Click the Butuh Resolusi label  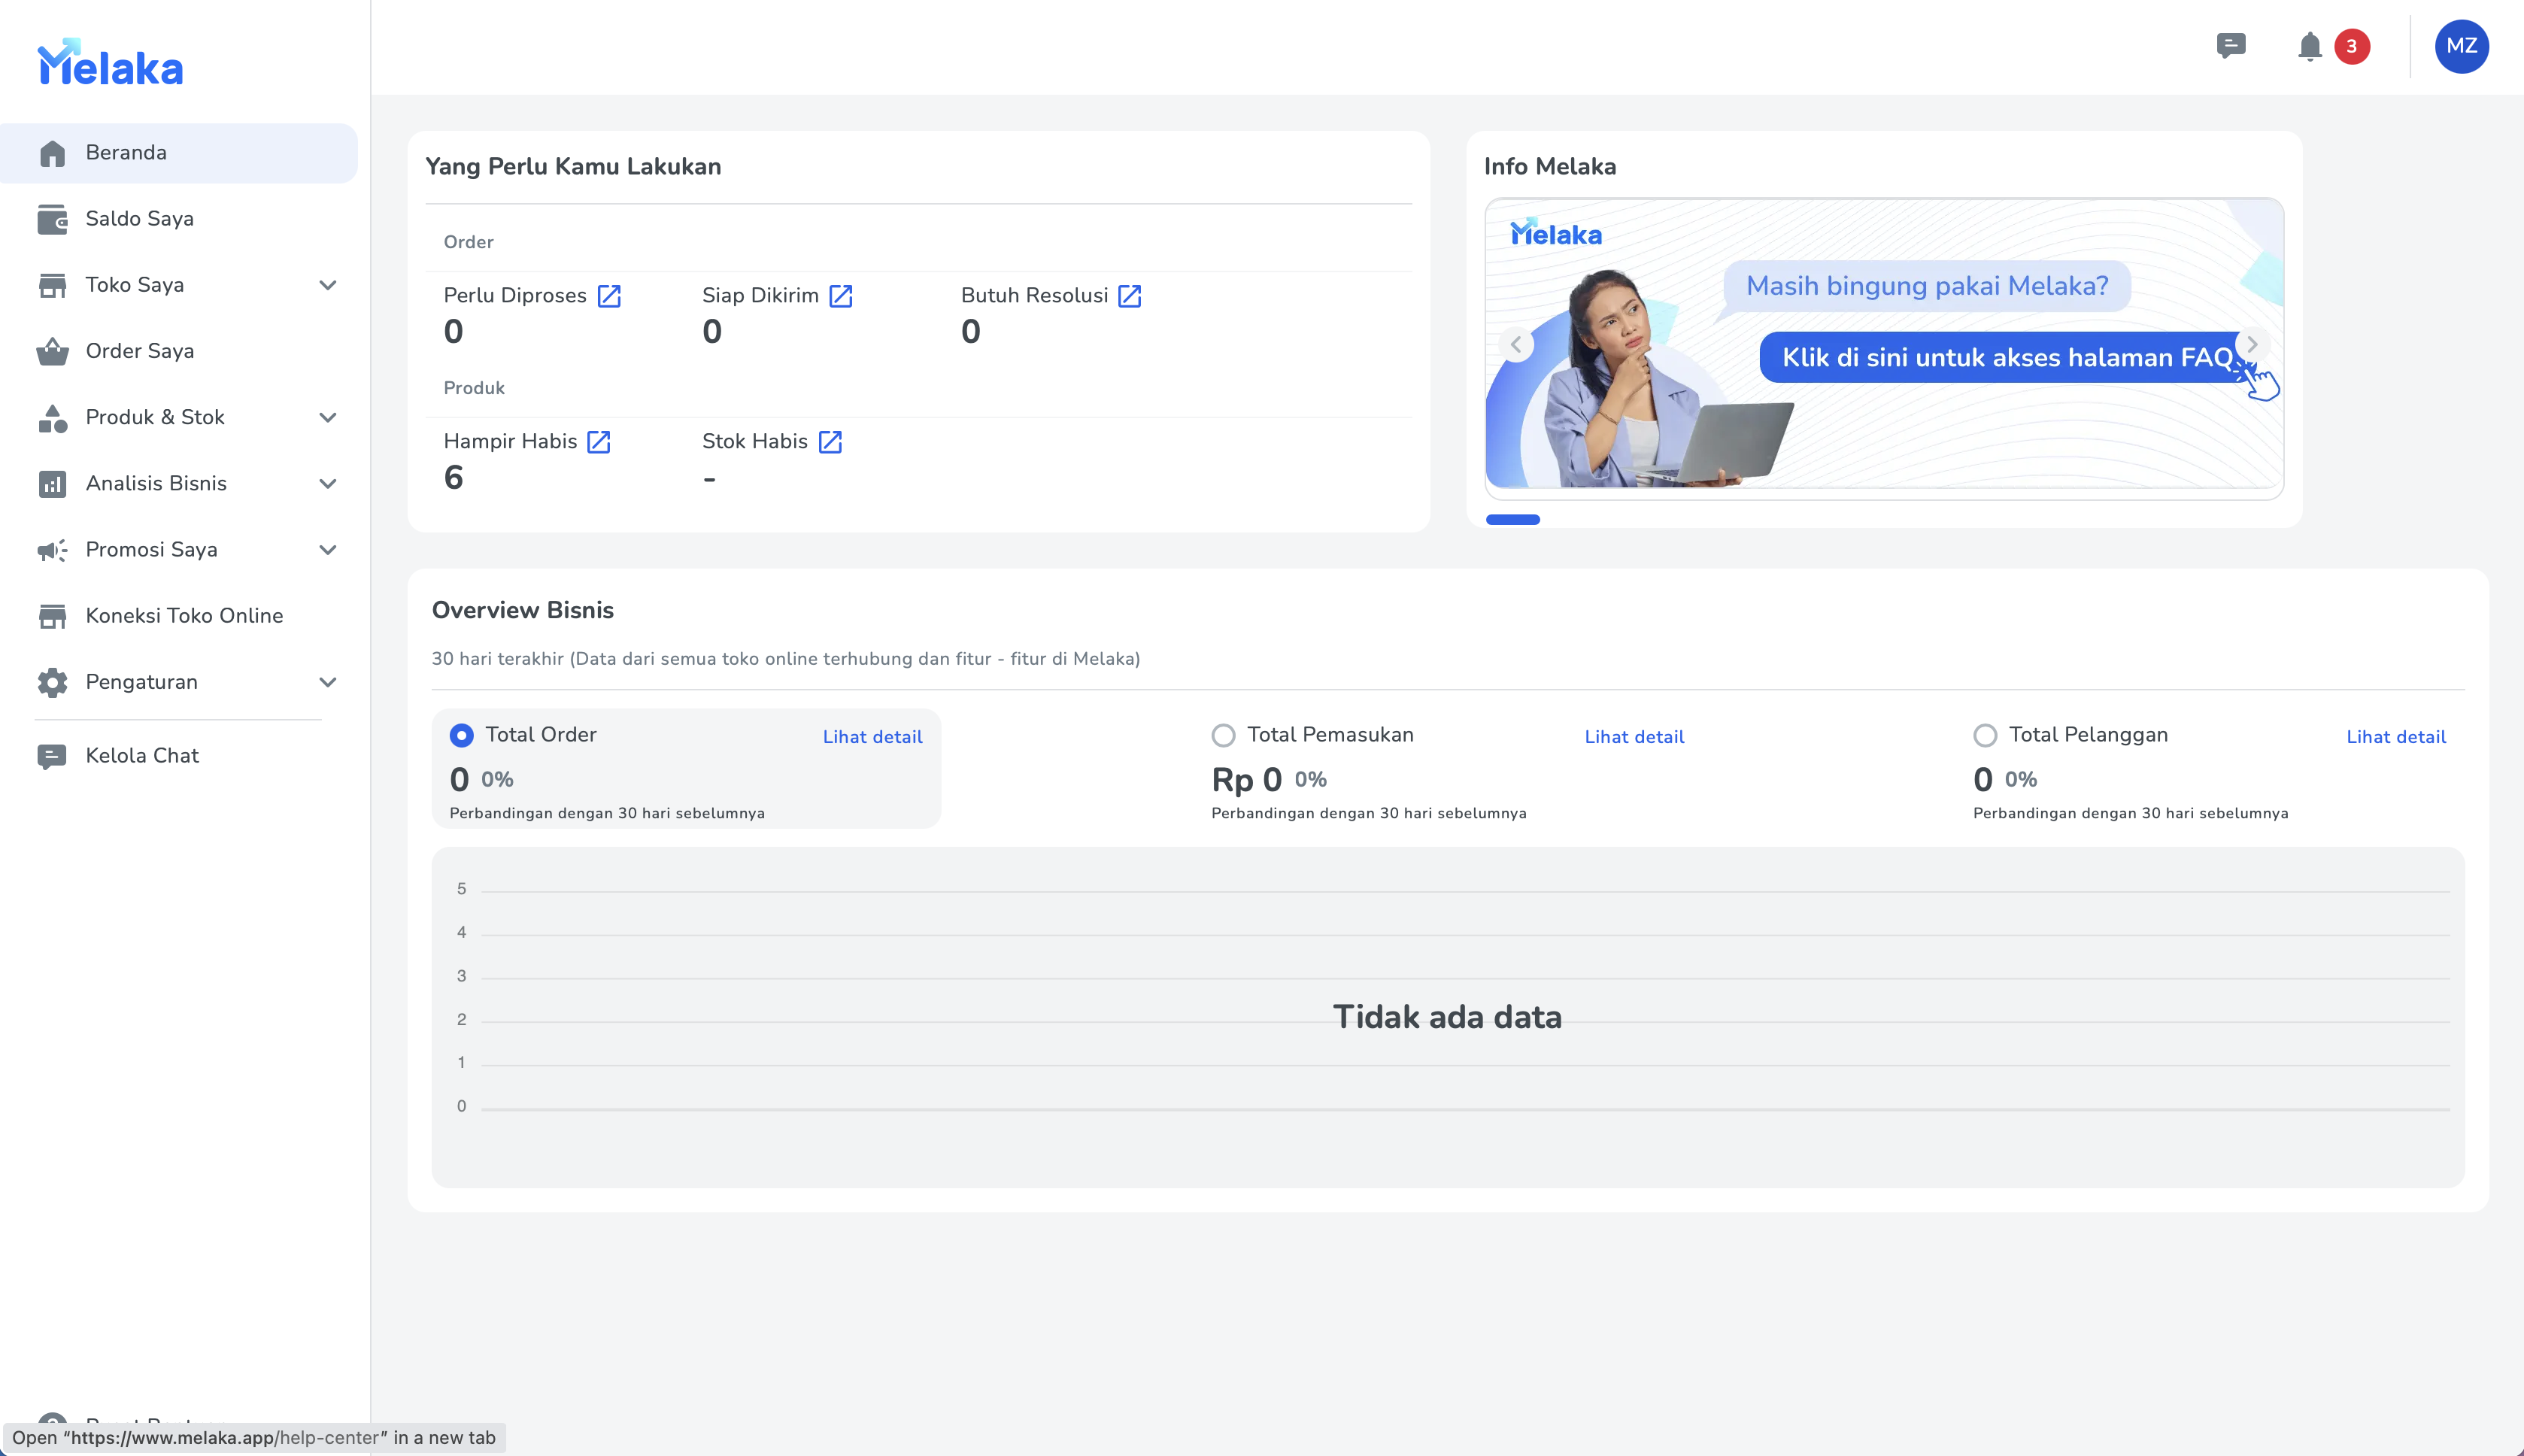pos(1034,295)
